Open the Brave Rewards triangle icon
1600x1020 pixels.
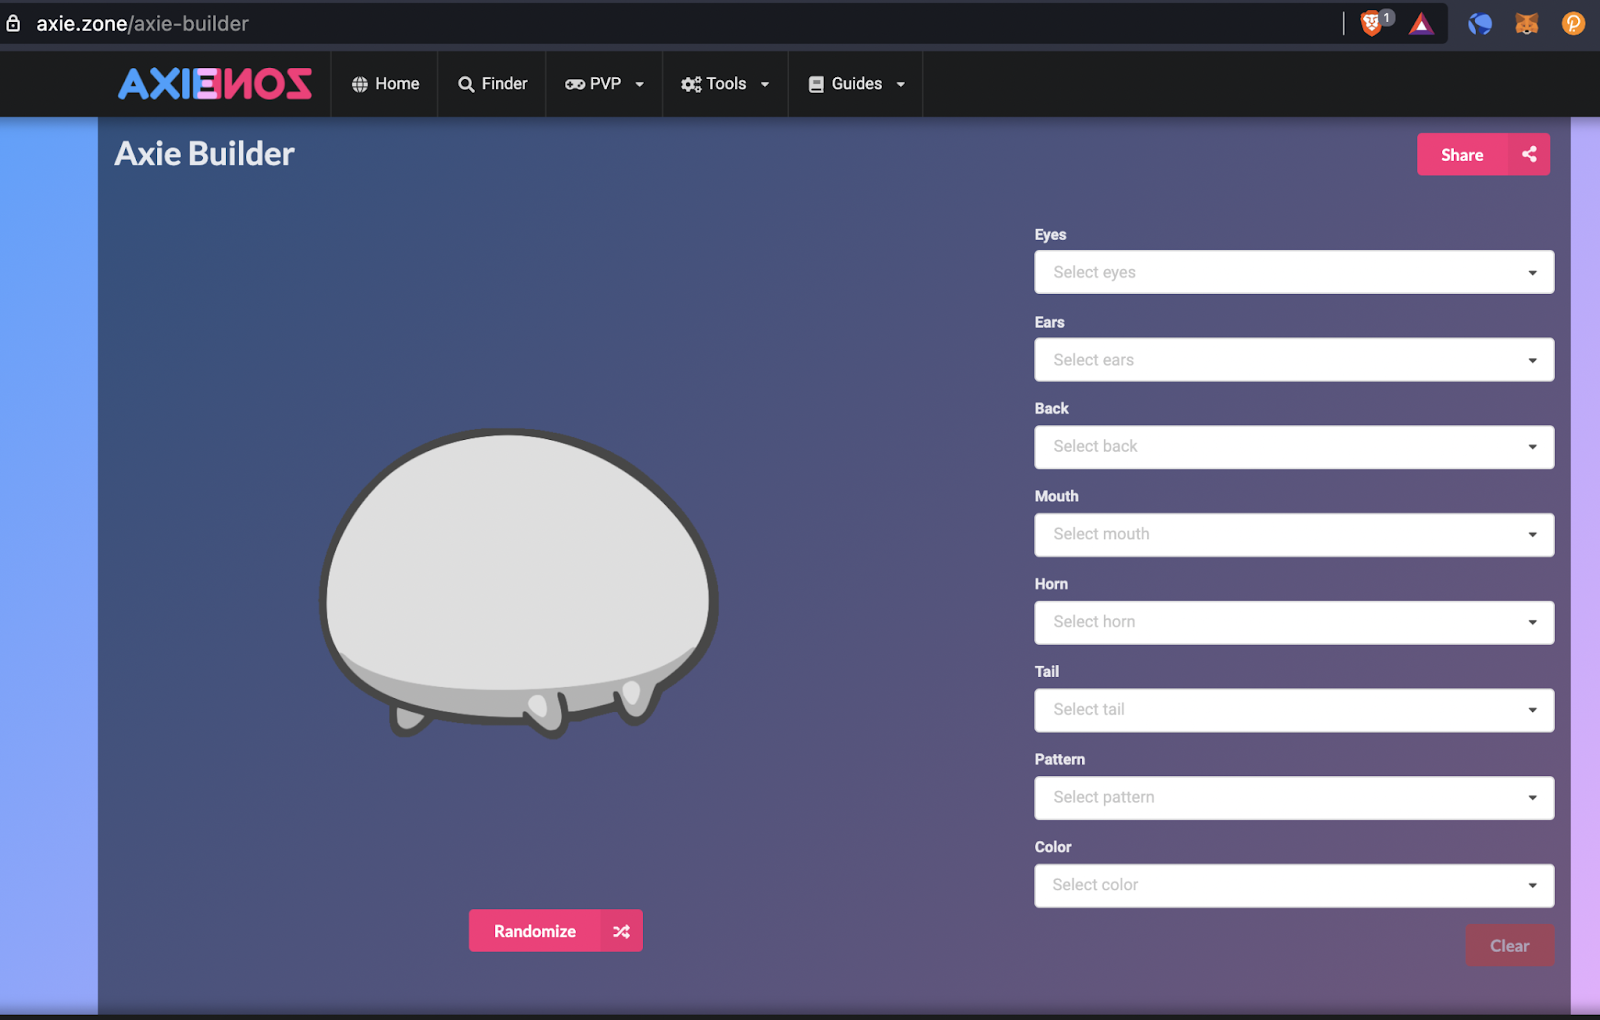pos(1421,23)
